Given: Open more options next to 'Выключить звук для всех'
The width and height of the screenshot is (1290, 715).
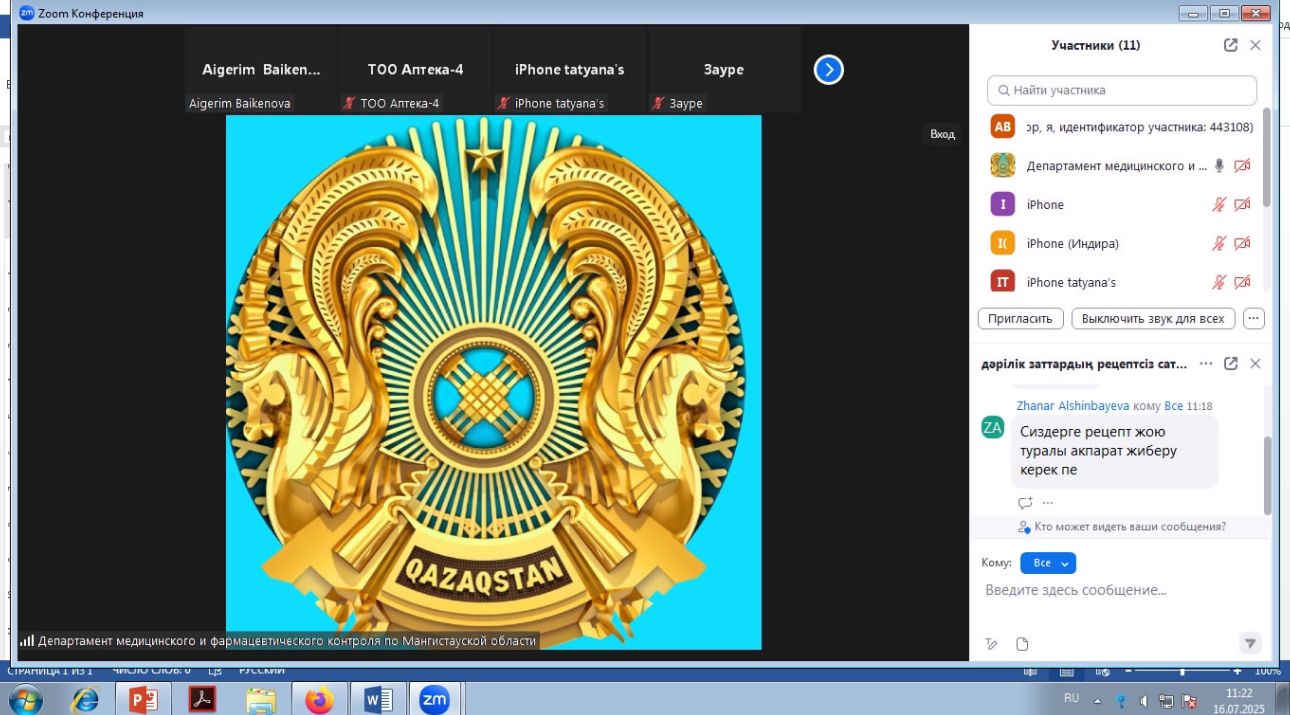Looking at the screenshot, I should 1254,319.
